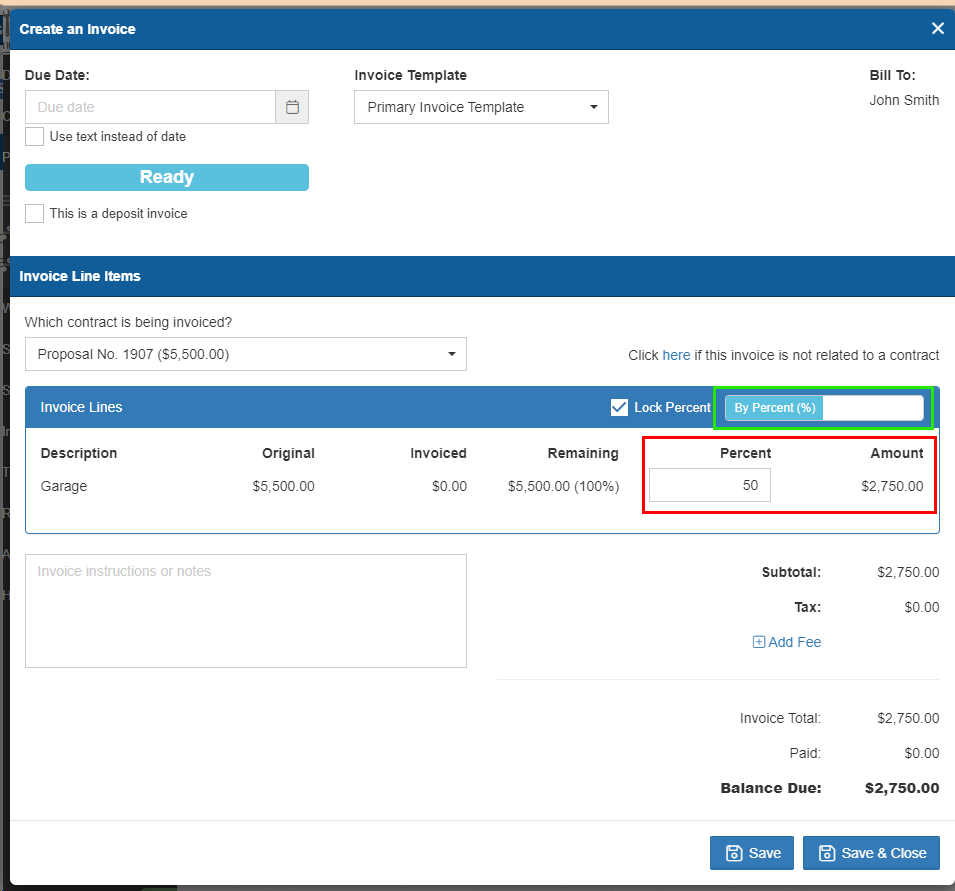Uncheck the Lock Percent checkbox
Screen dimensions: 955x891
(620, 407)
